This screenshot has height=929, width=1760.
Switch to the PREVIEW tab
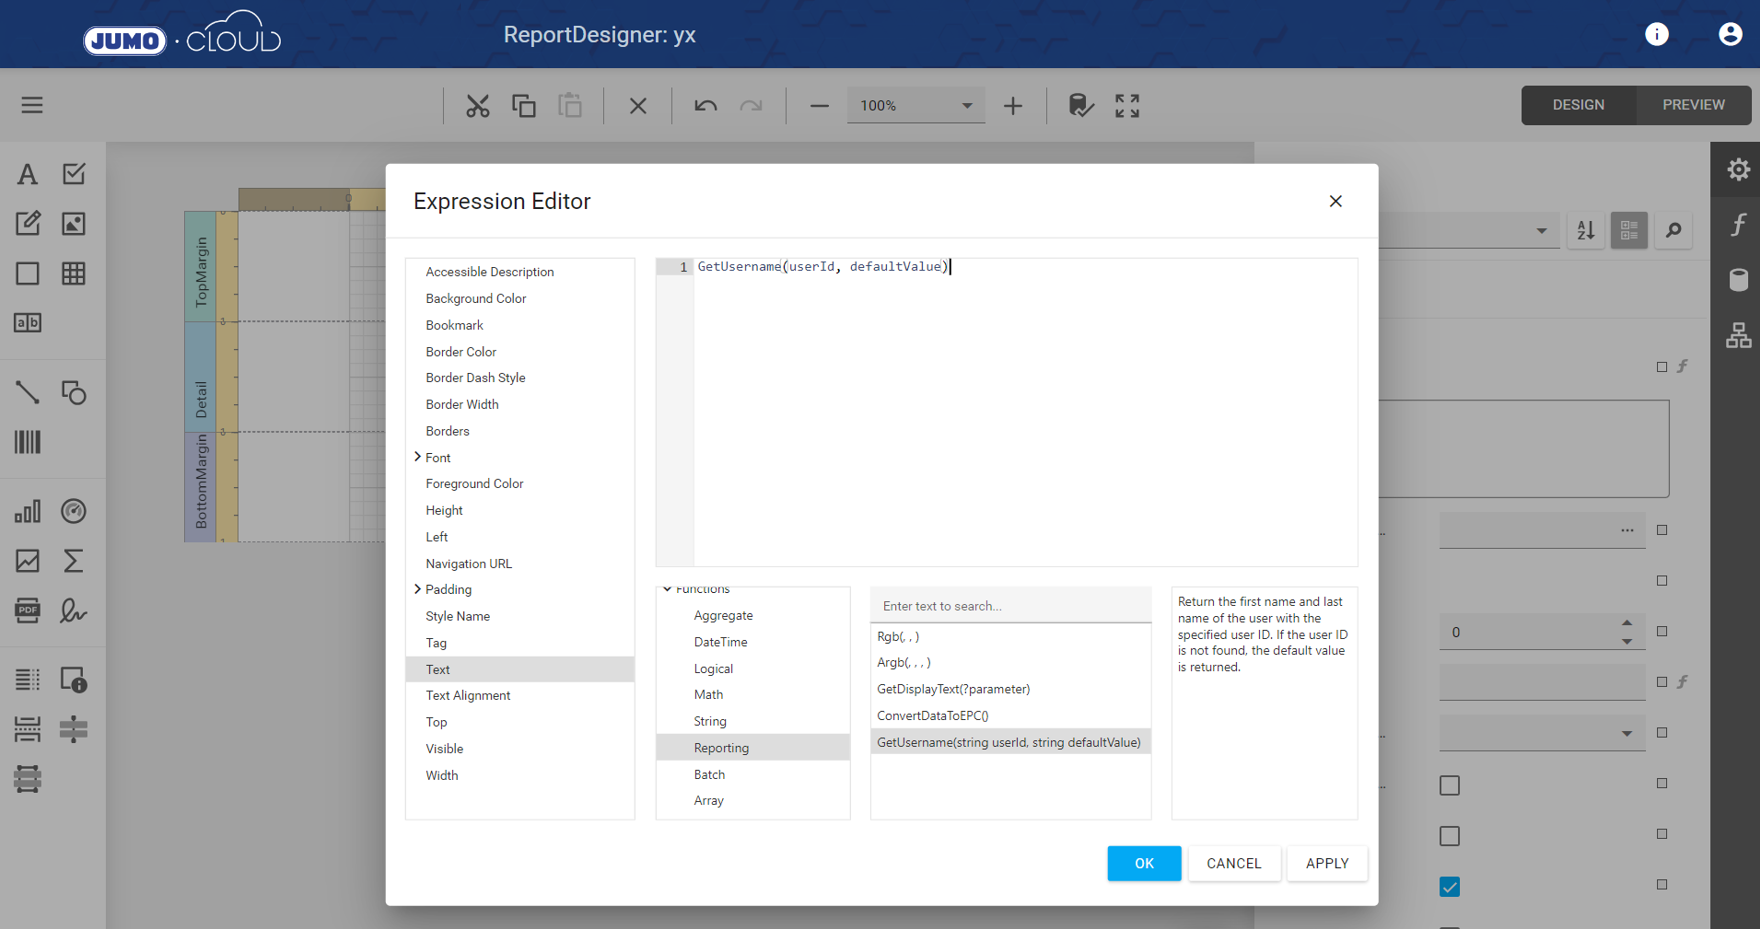tap(1693, 105)
